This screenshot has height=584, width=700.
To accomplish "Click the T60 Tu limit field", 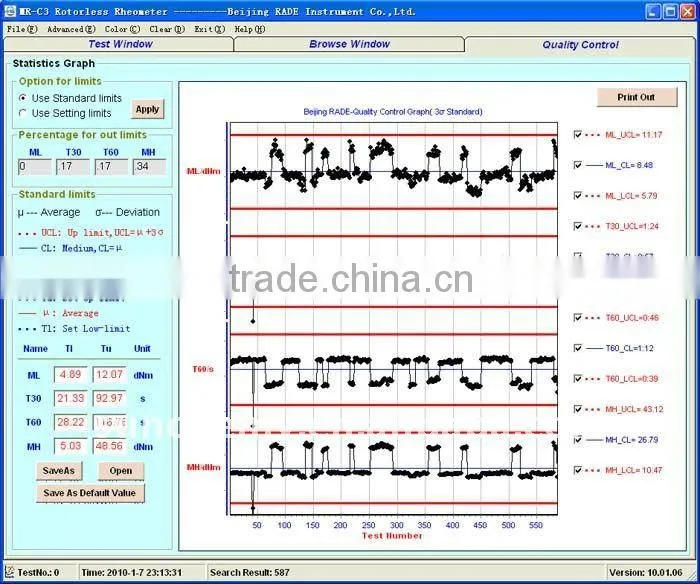I will 109,422.
